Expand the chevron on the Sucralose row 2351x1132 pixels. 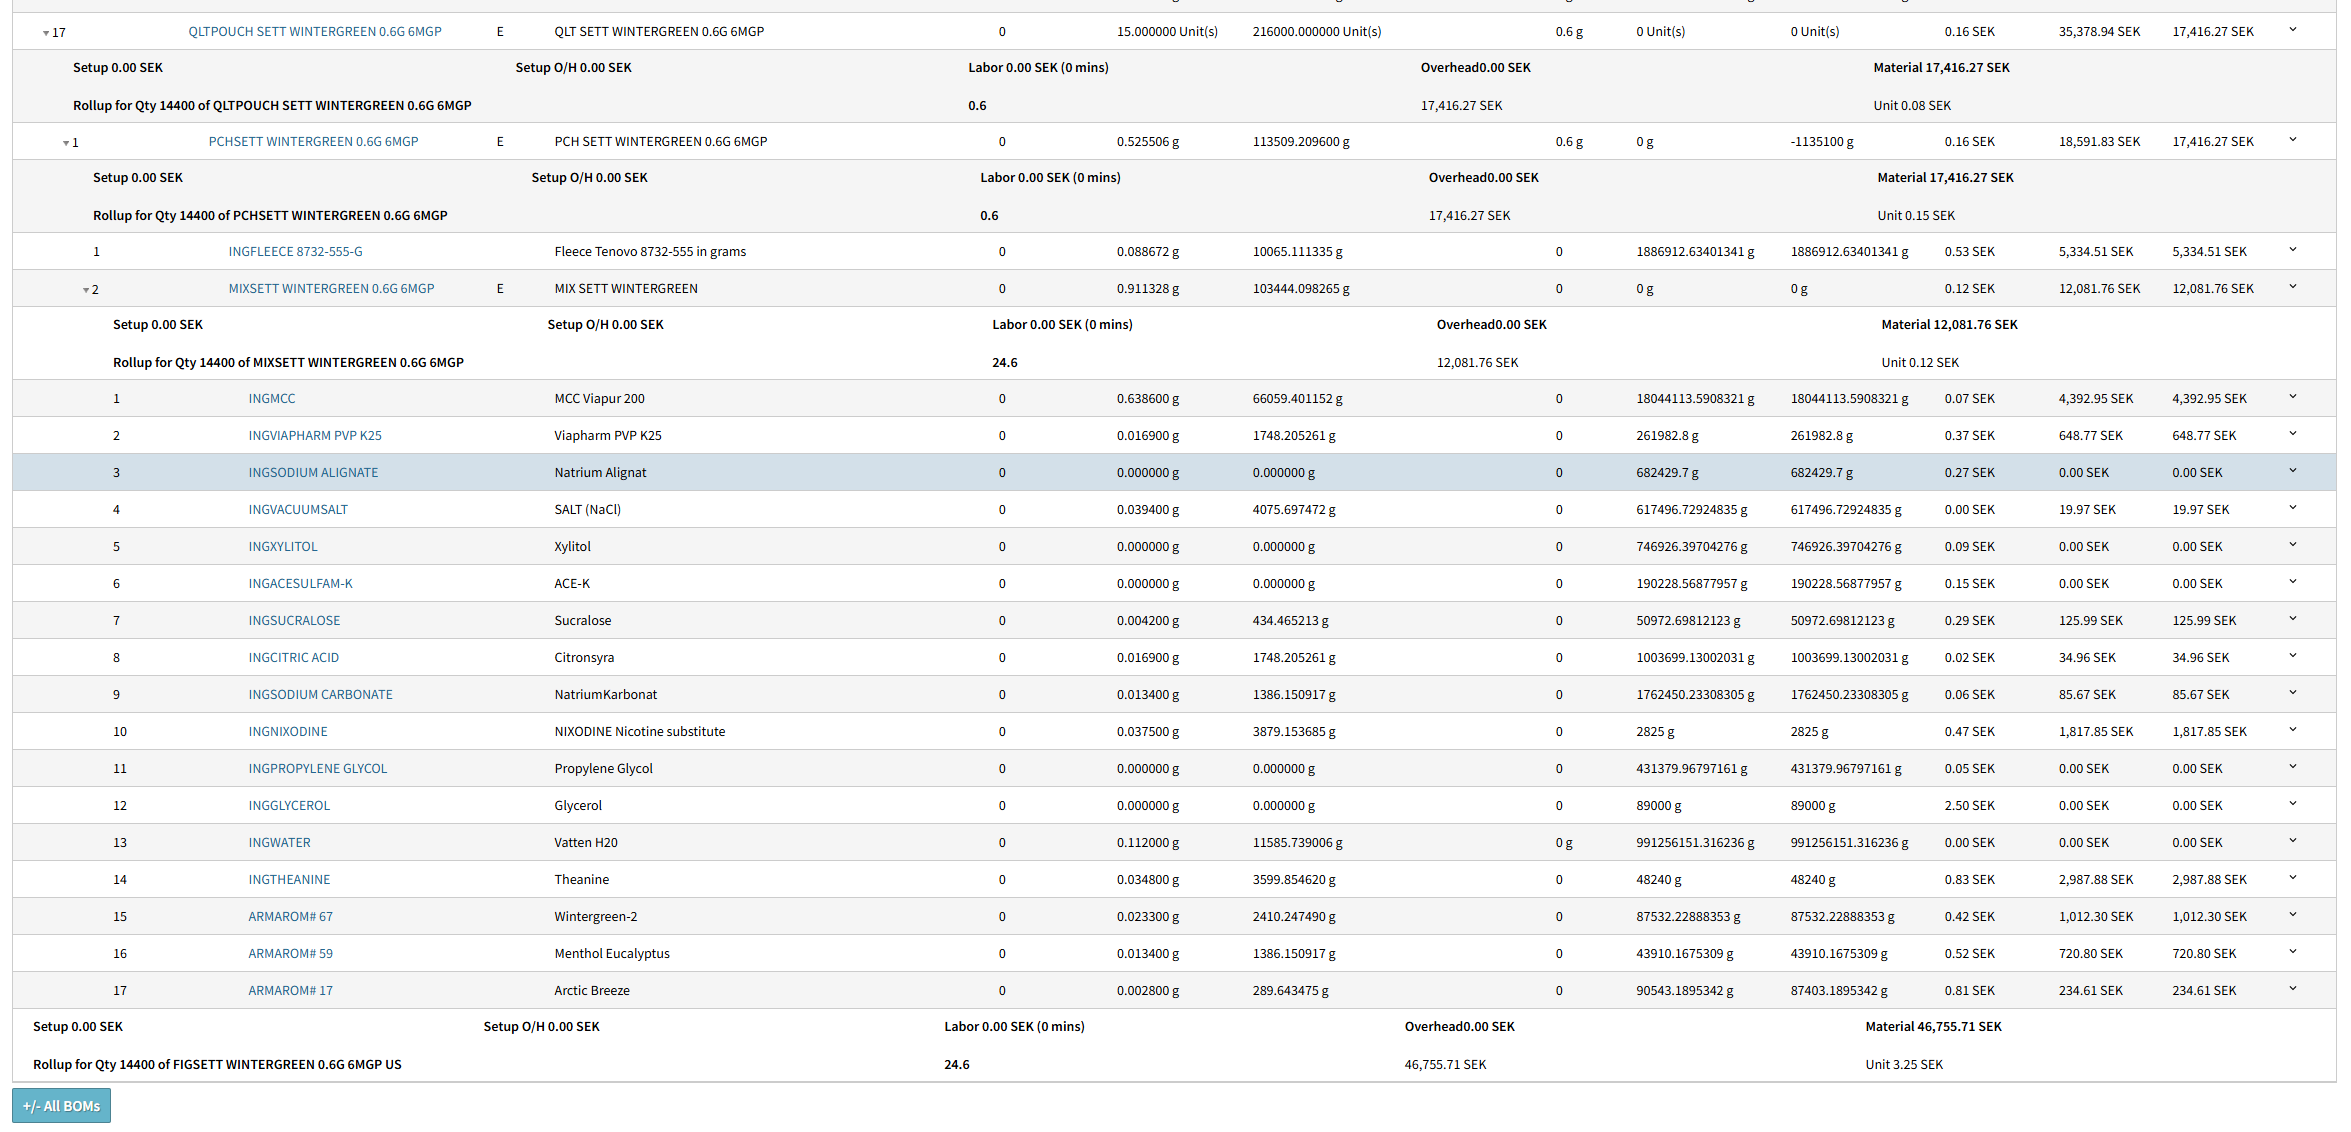click(2292, 619)
